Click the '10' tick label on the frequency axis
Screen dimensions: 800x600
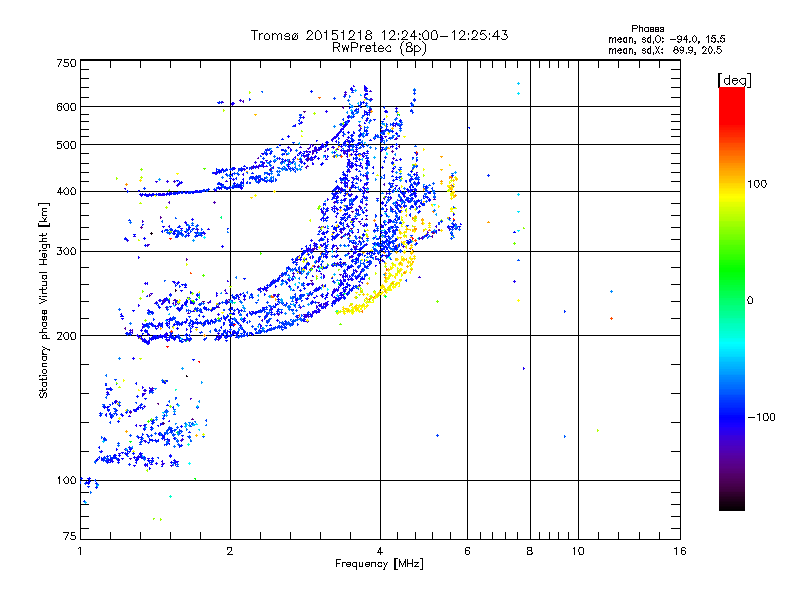point(578,551)
